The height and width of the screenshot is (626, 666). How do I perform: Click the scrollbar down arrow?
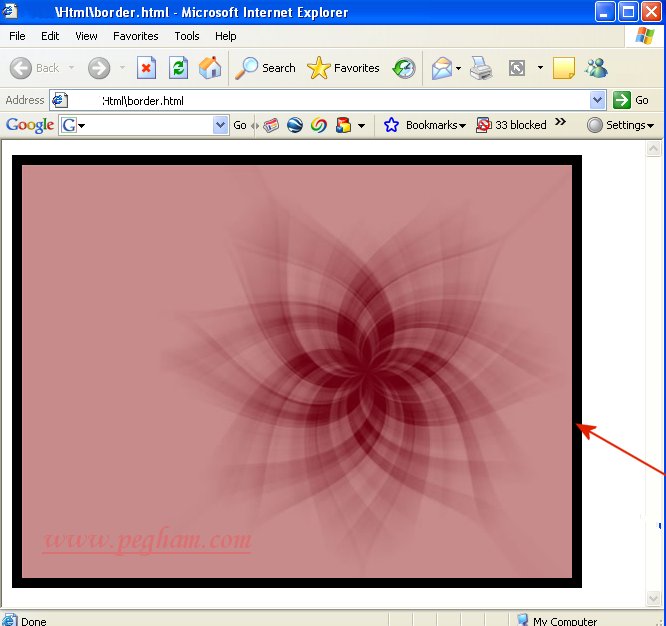click(x=653, y=598)
